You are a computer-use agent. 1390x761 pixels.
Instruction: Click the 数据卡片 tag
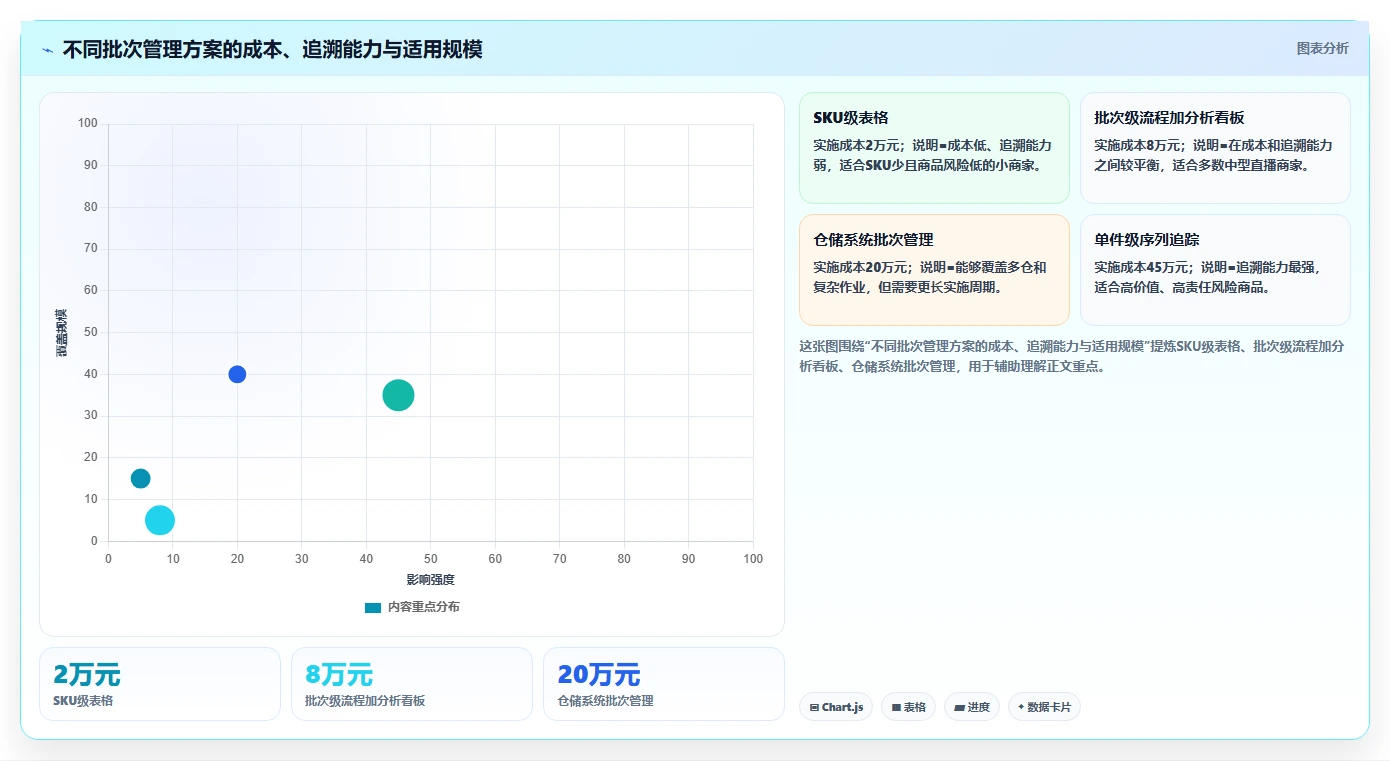click(x=1044, y=707)
